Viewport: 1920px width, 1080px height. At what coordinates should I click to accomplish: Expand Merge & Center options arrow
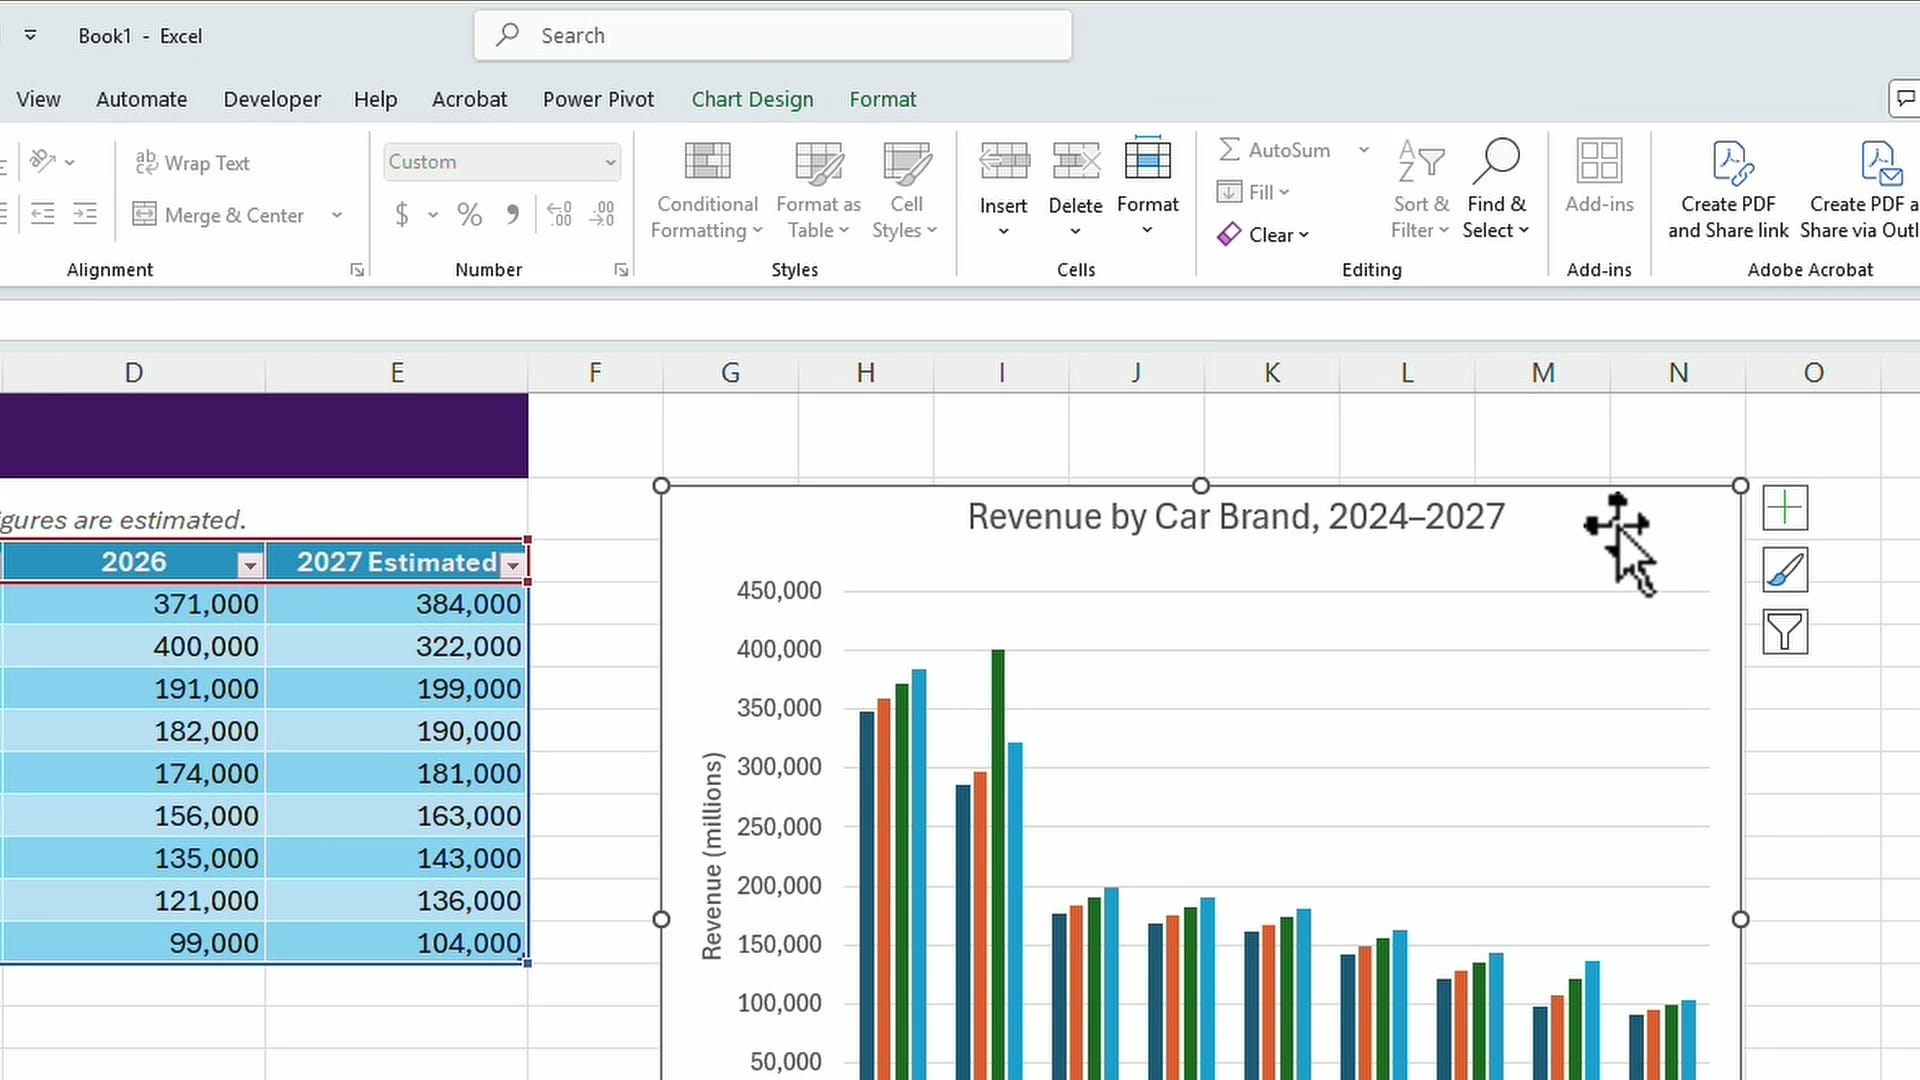(337, 215)
